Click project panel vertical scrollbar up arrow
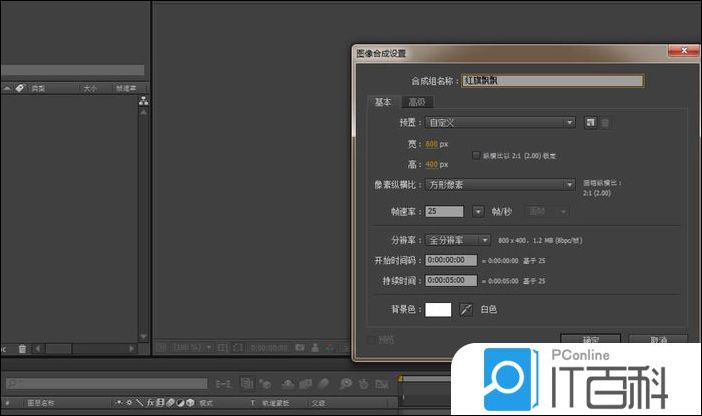Viewport: 702px width, 416px height. click(x=143, y=112)
